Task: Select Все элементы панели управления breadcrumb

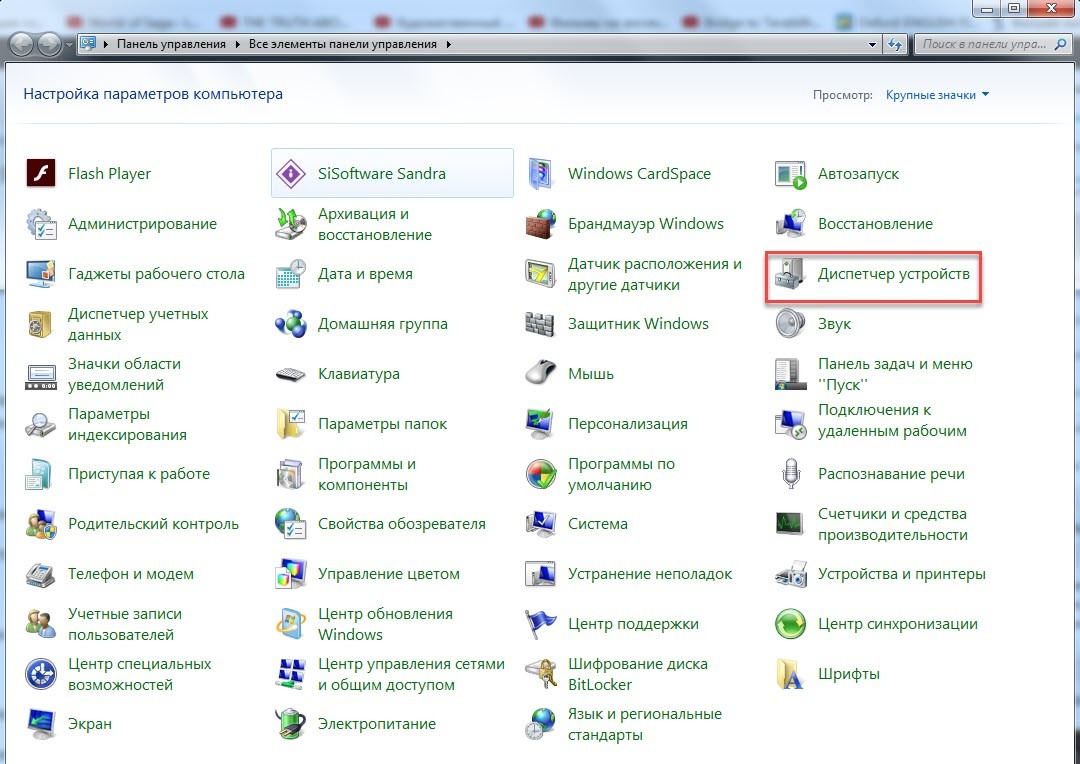Action: pyautogui.click(x=343, y=45)
